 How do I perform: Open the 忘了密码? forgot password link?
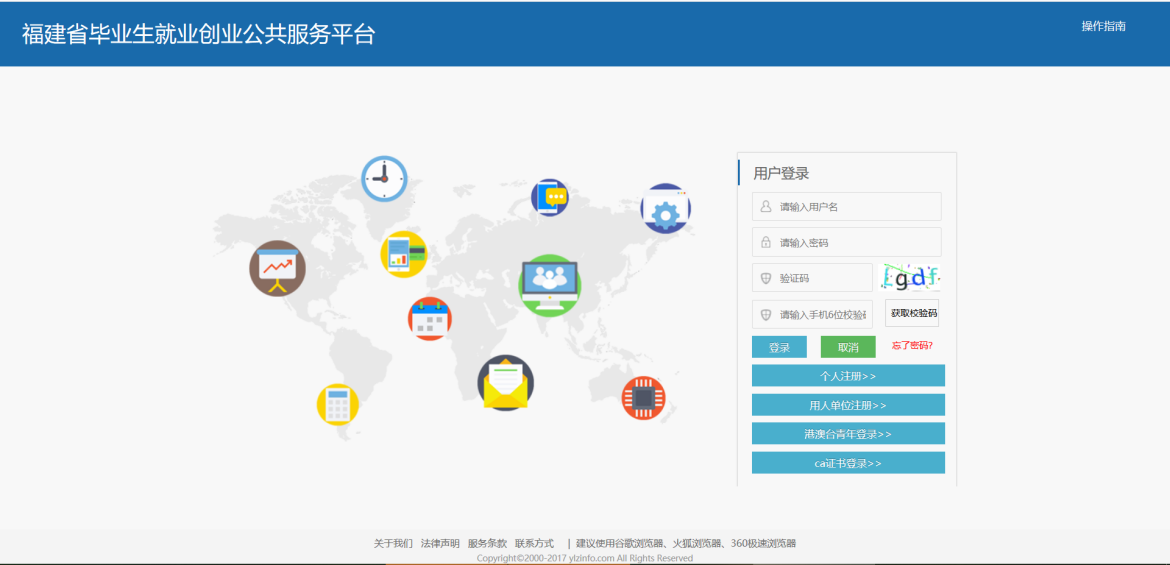point(912,346)
